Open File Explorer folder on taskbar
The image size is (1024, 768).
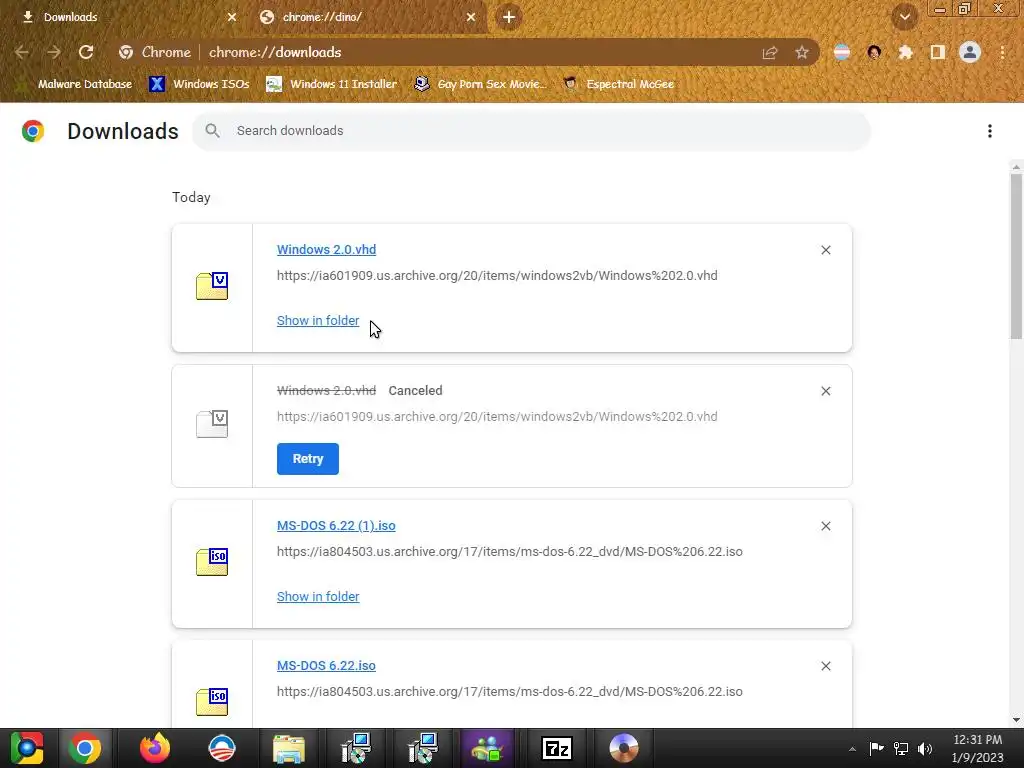tap(289, 748)
